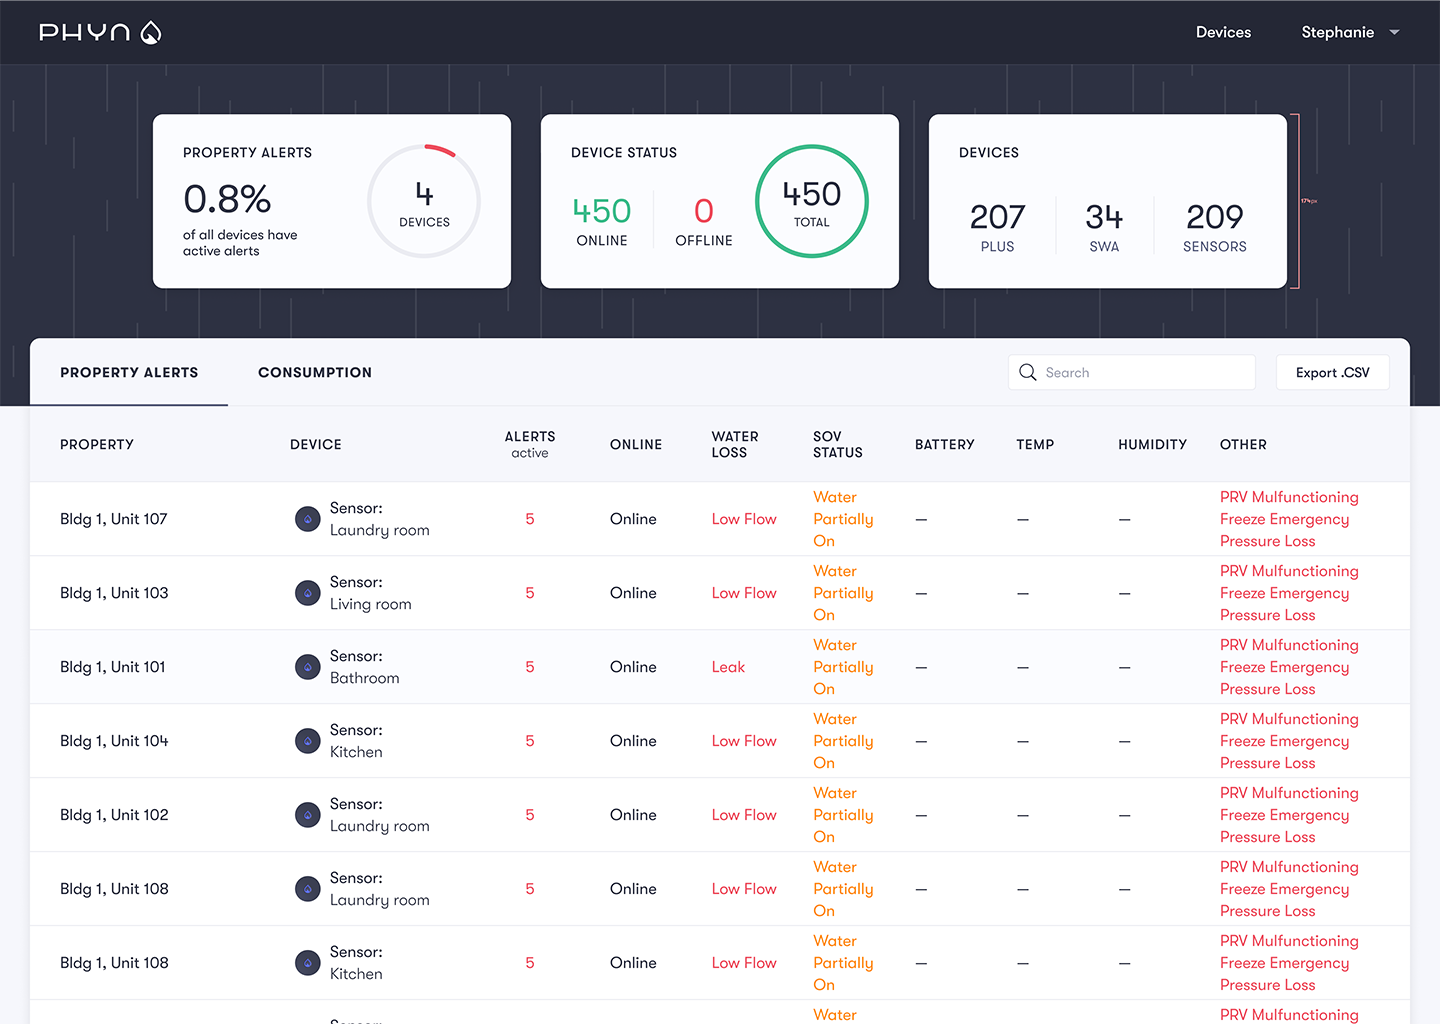The width and height of the screenshot is (1440, 1024).
Task: Click sensor icon for Unit 101 Bathroom
Action: tap(308, 667)
